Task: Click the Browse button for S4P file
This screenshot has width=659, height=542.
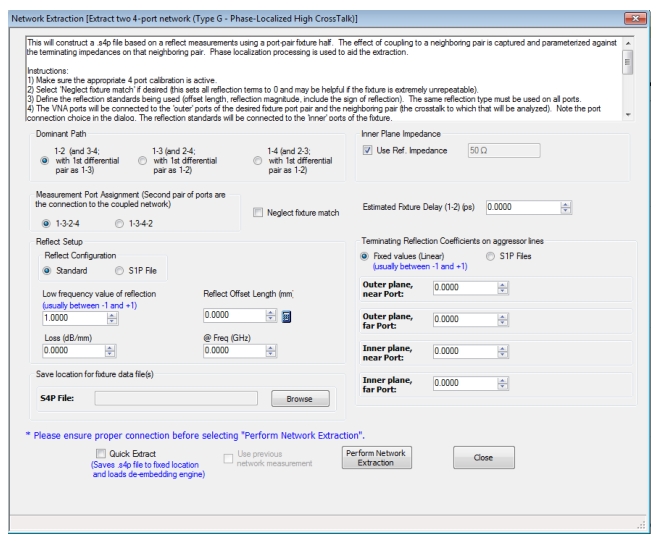Action: coord(300,398)
